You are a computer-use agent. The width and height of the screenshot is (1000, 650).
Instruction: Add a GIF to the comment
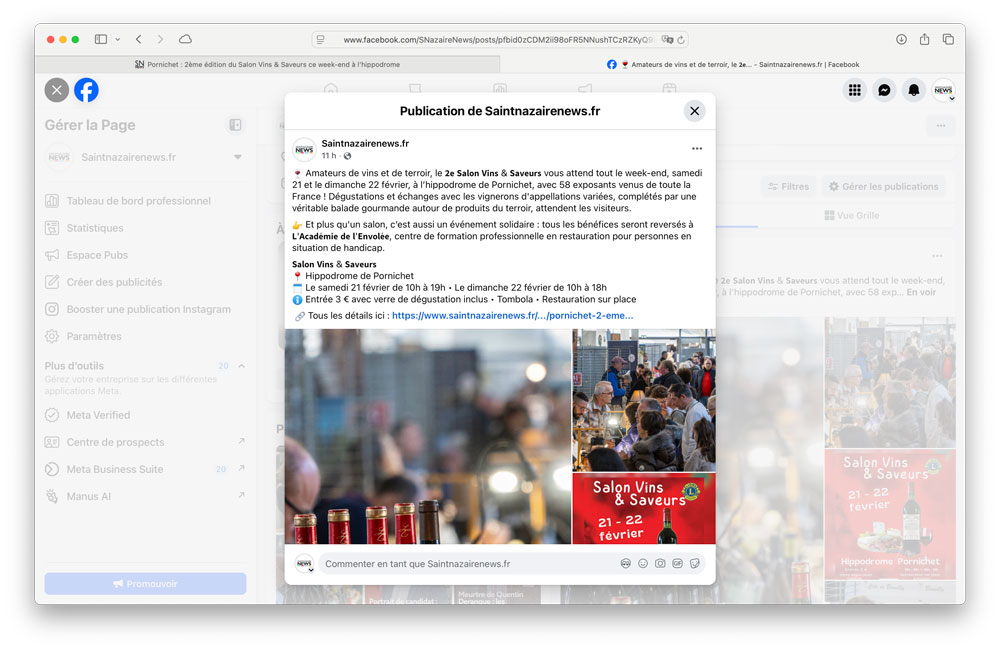pyautogui.click(x=677, y=564)
